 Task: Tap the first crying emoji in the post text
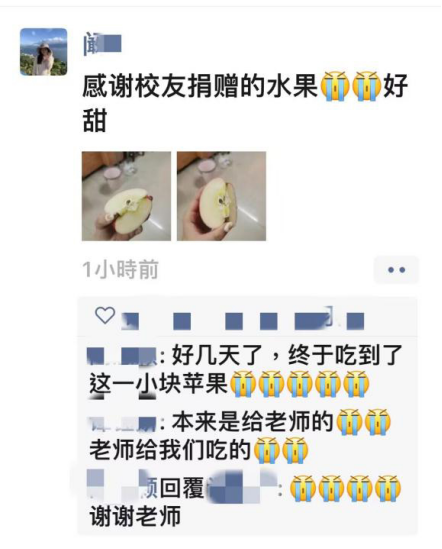(x=336, y=86)
